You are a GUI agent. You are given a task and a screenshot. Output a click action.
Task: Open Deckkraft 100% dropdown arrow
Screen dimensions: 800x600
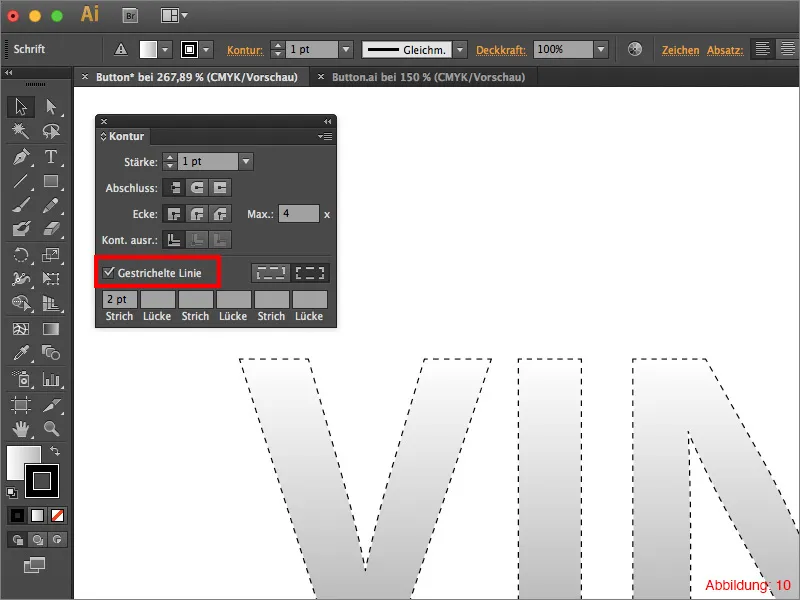pyautogui.click(x=601, y=49)
